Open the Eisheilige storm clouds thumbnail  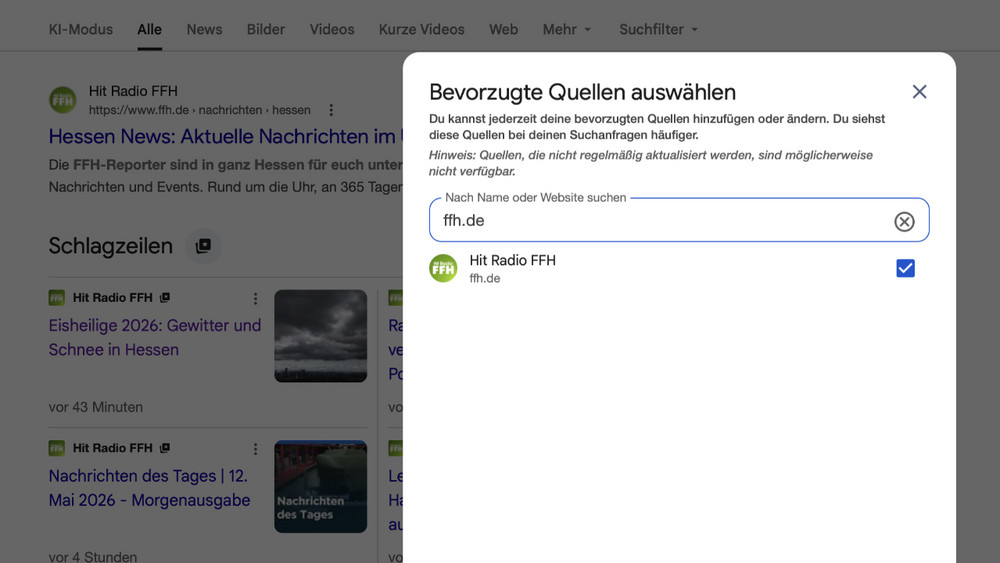pos(321,336)
